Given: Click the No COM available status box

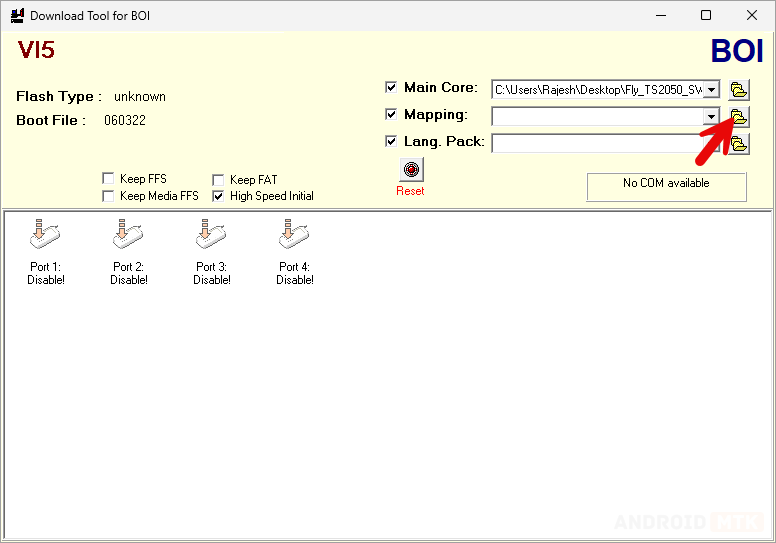Looking at the screenshot, I should pyautogui.click(x=666, y=186).
